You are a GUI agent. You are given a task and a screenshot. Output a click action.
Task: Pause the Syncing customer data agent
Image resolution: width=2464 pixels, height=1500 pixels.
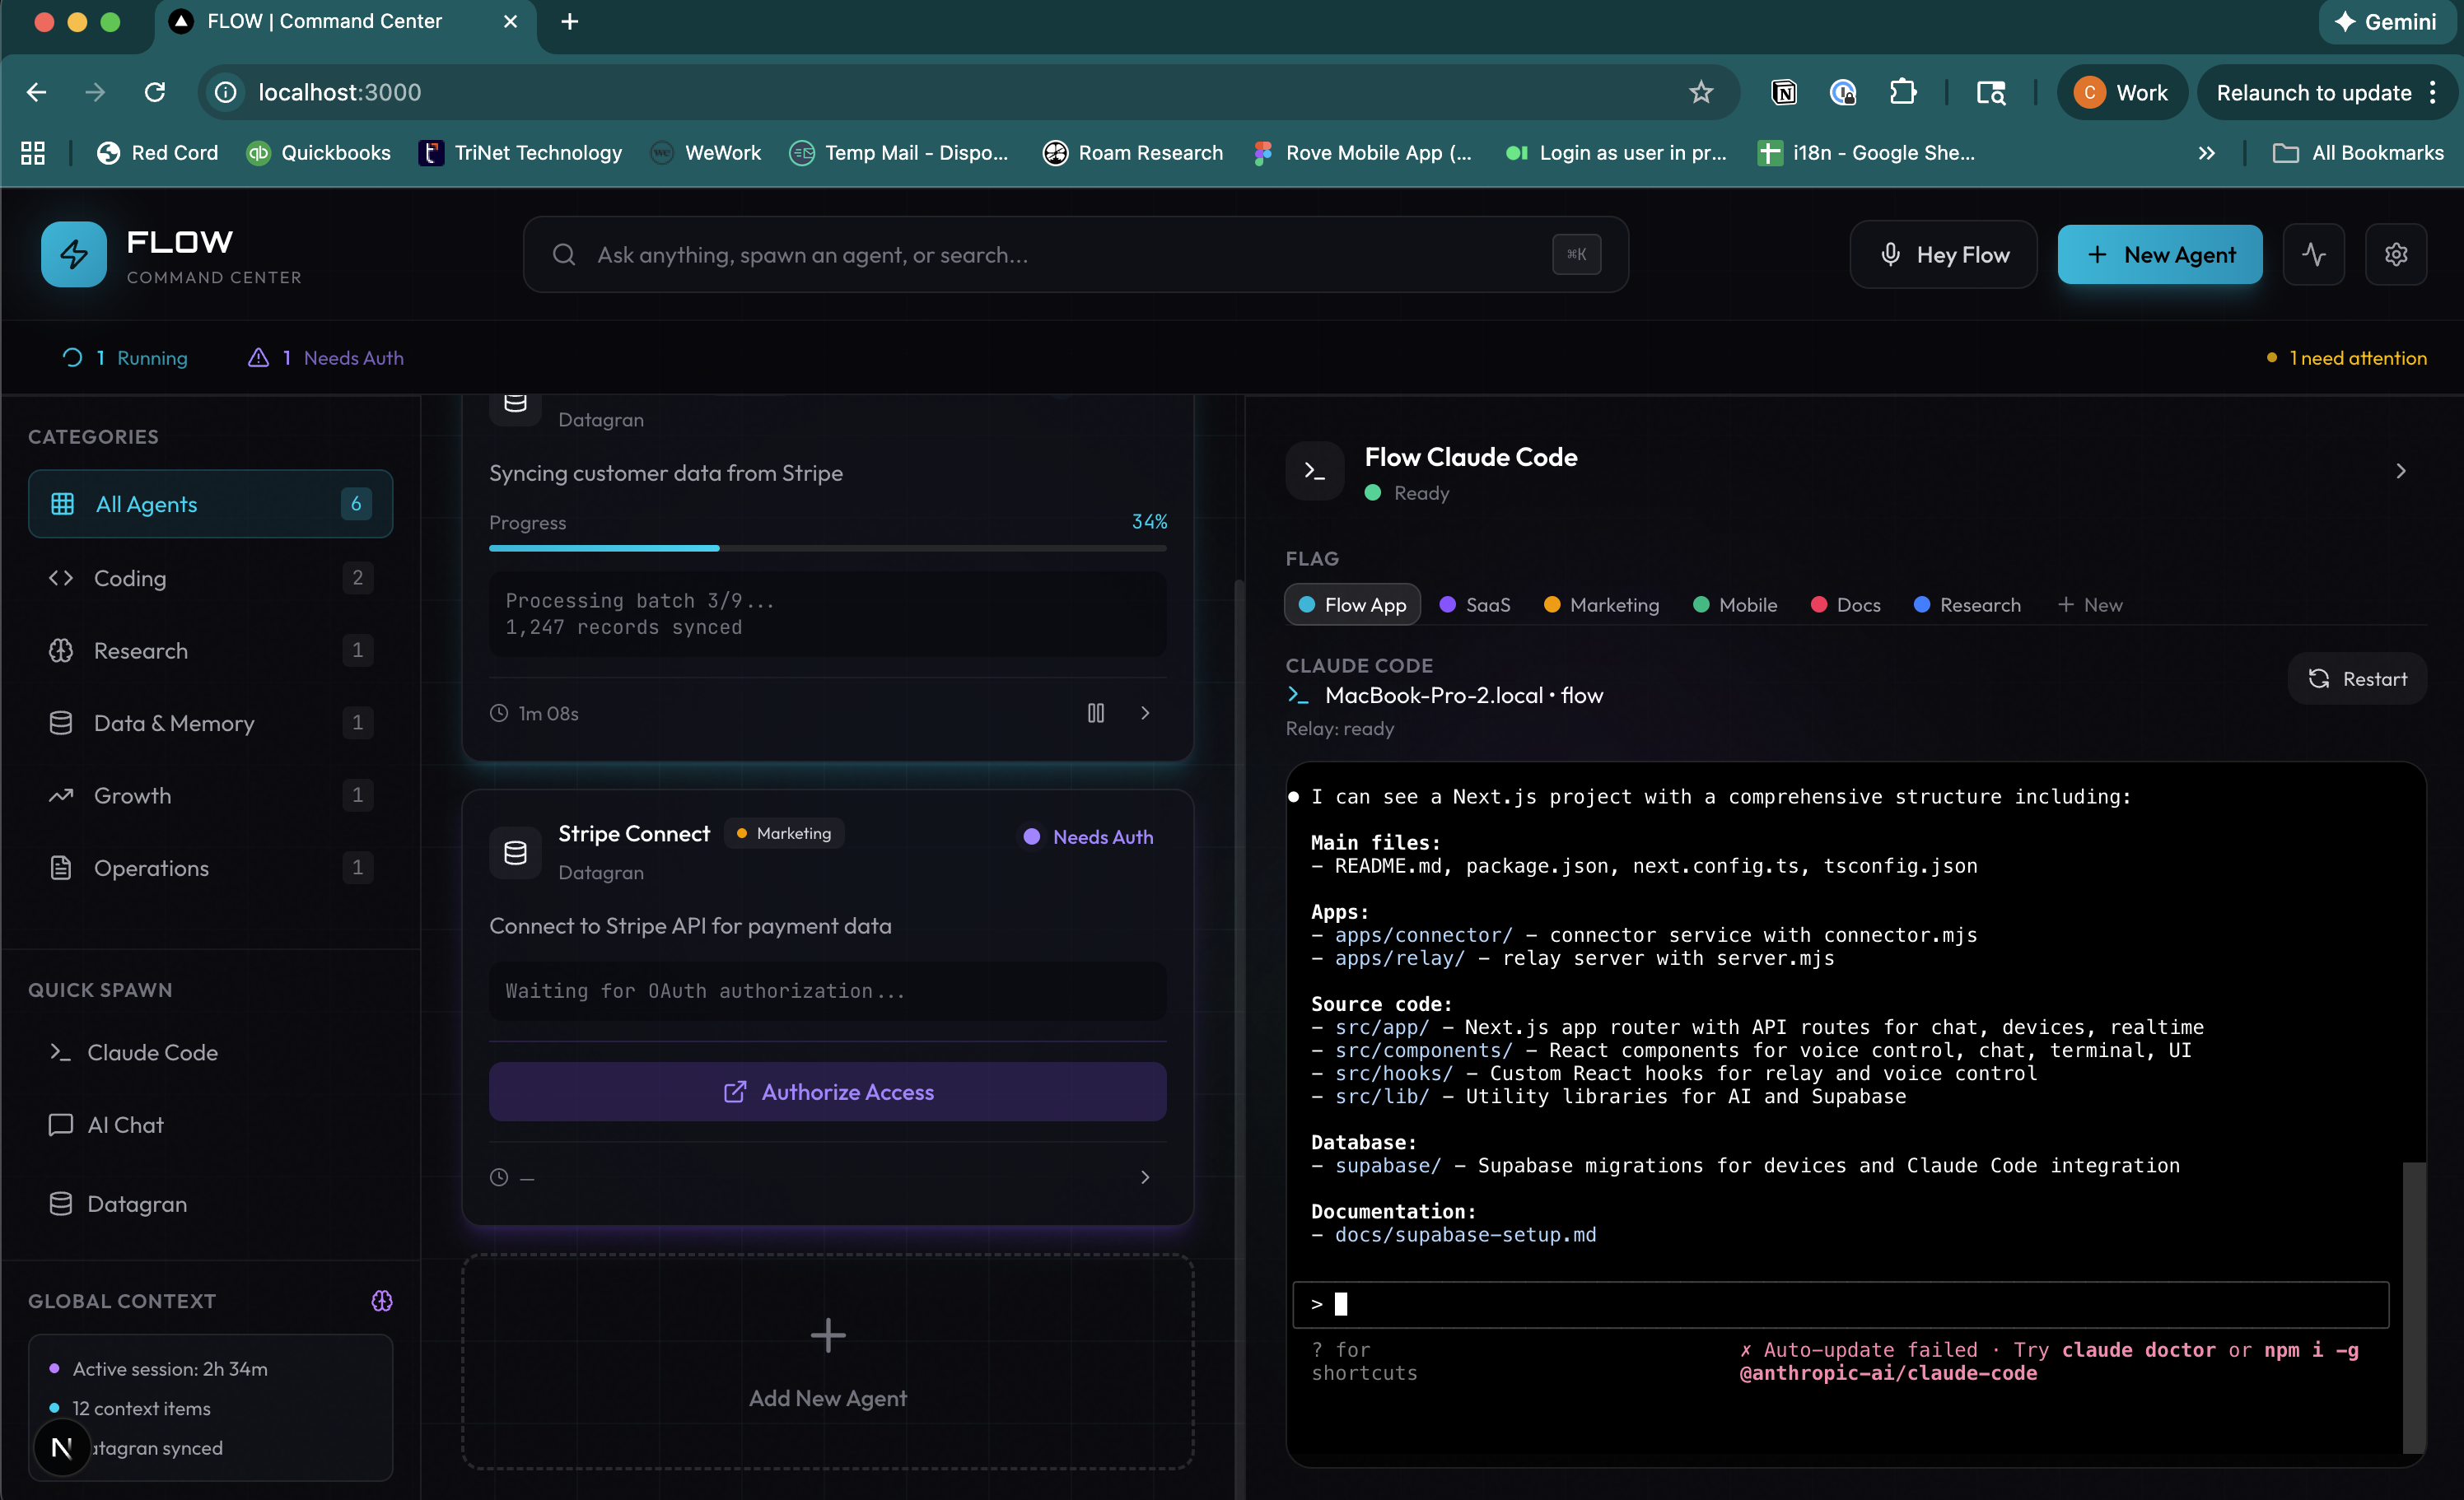tap(1096, 713)
